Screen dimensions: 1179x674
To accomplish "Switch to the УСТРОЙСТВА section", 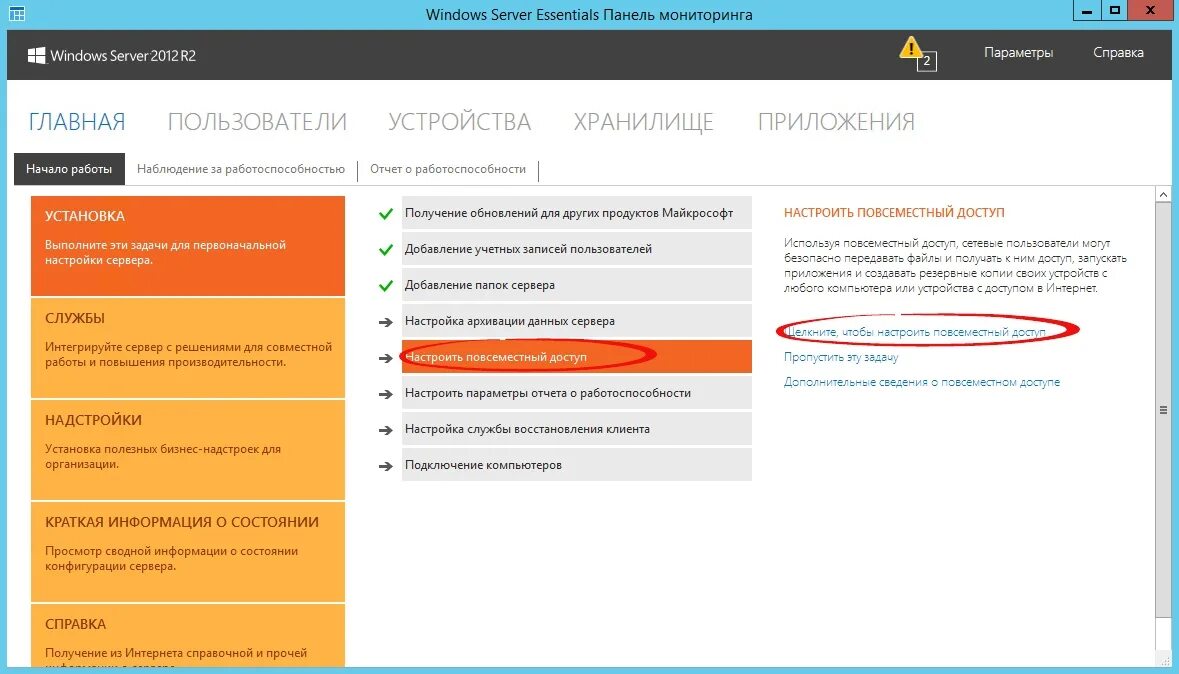I will click(459, 122).
